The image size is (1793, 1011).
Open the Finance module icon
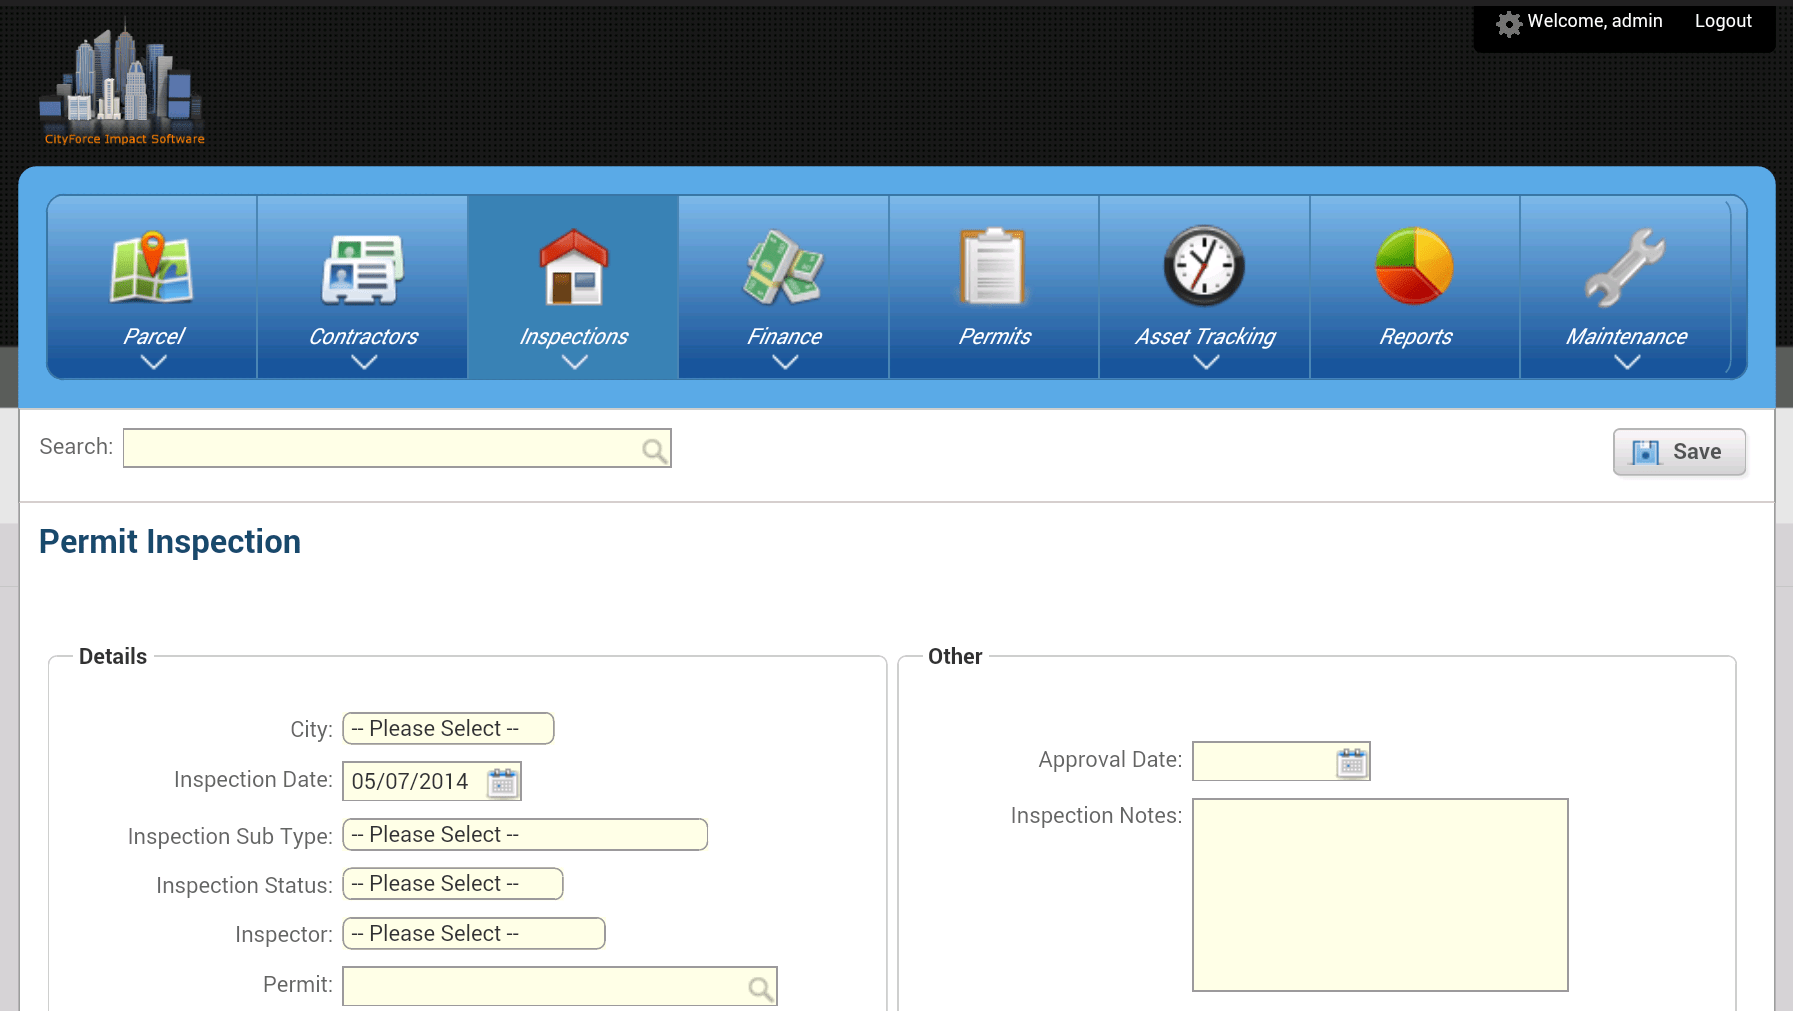783,267
